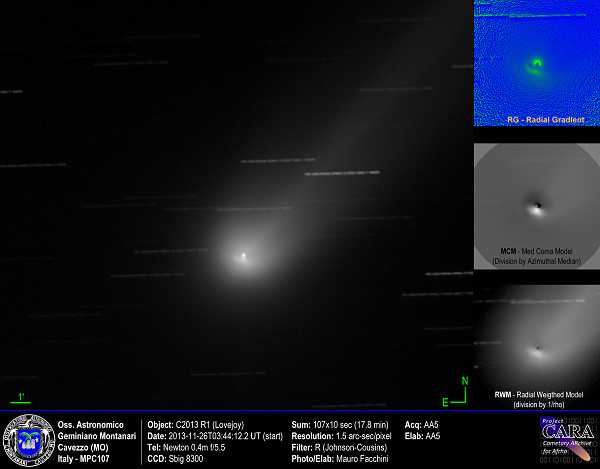Click the 'RWM - Radial Weighted Model' caption
Screen dimensions: 600x469
(539, 394)
